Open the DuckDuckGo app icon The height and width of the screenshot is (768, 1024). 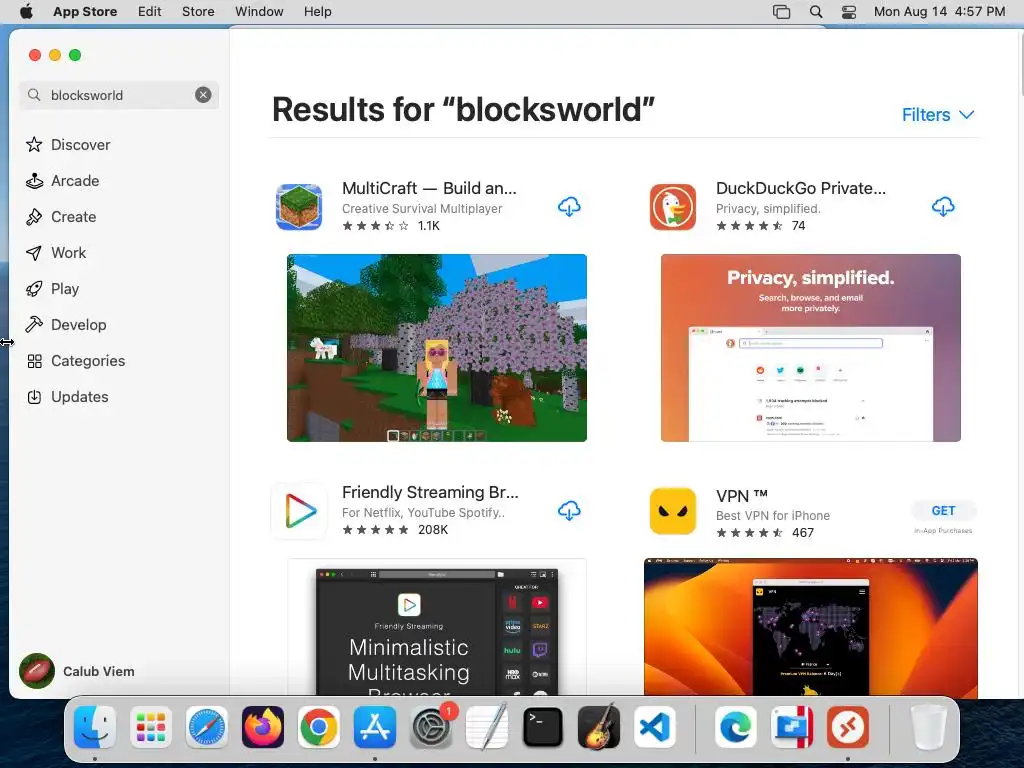pyautogui.click(x=673, y=207)
